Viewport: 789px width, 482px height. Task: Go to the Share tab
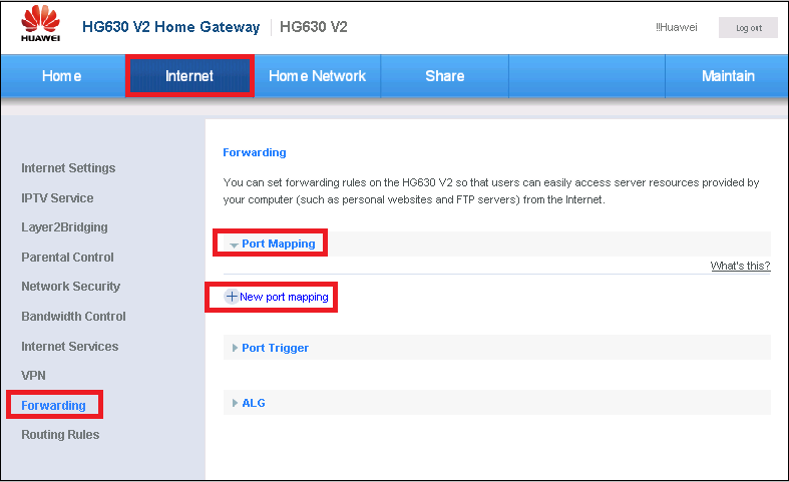(x=444, y=76)
